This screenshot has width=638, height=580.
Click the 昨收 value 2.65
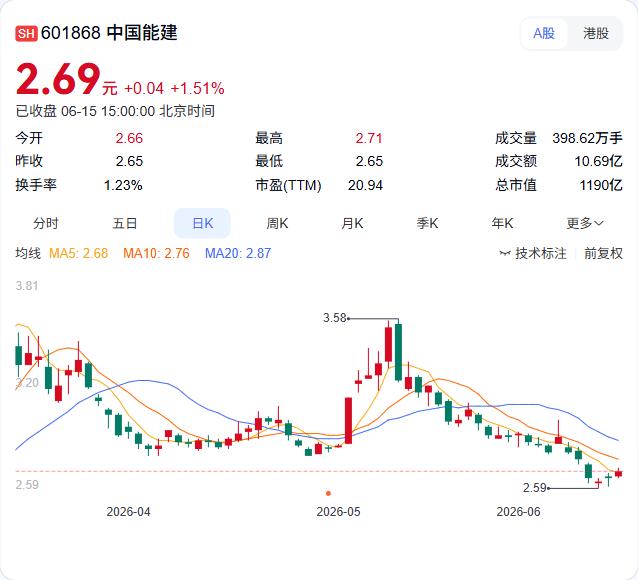click(x=129, y=161)
